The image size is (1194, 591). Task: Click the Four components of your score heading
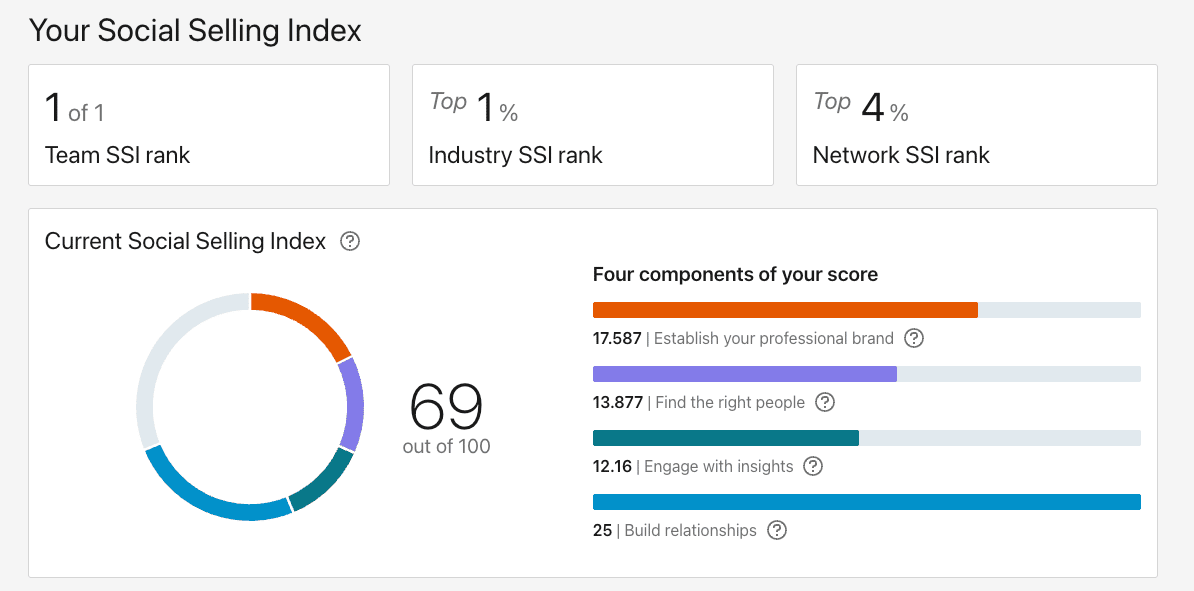(735, 274)
